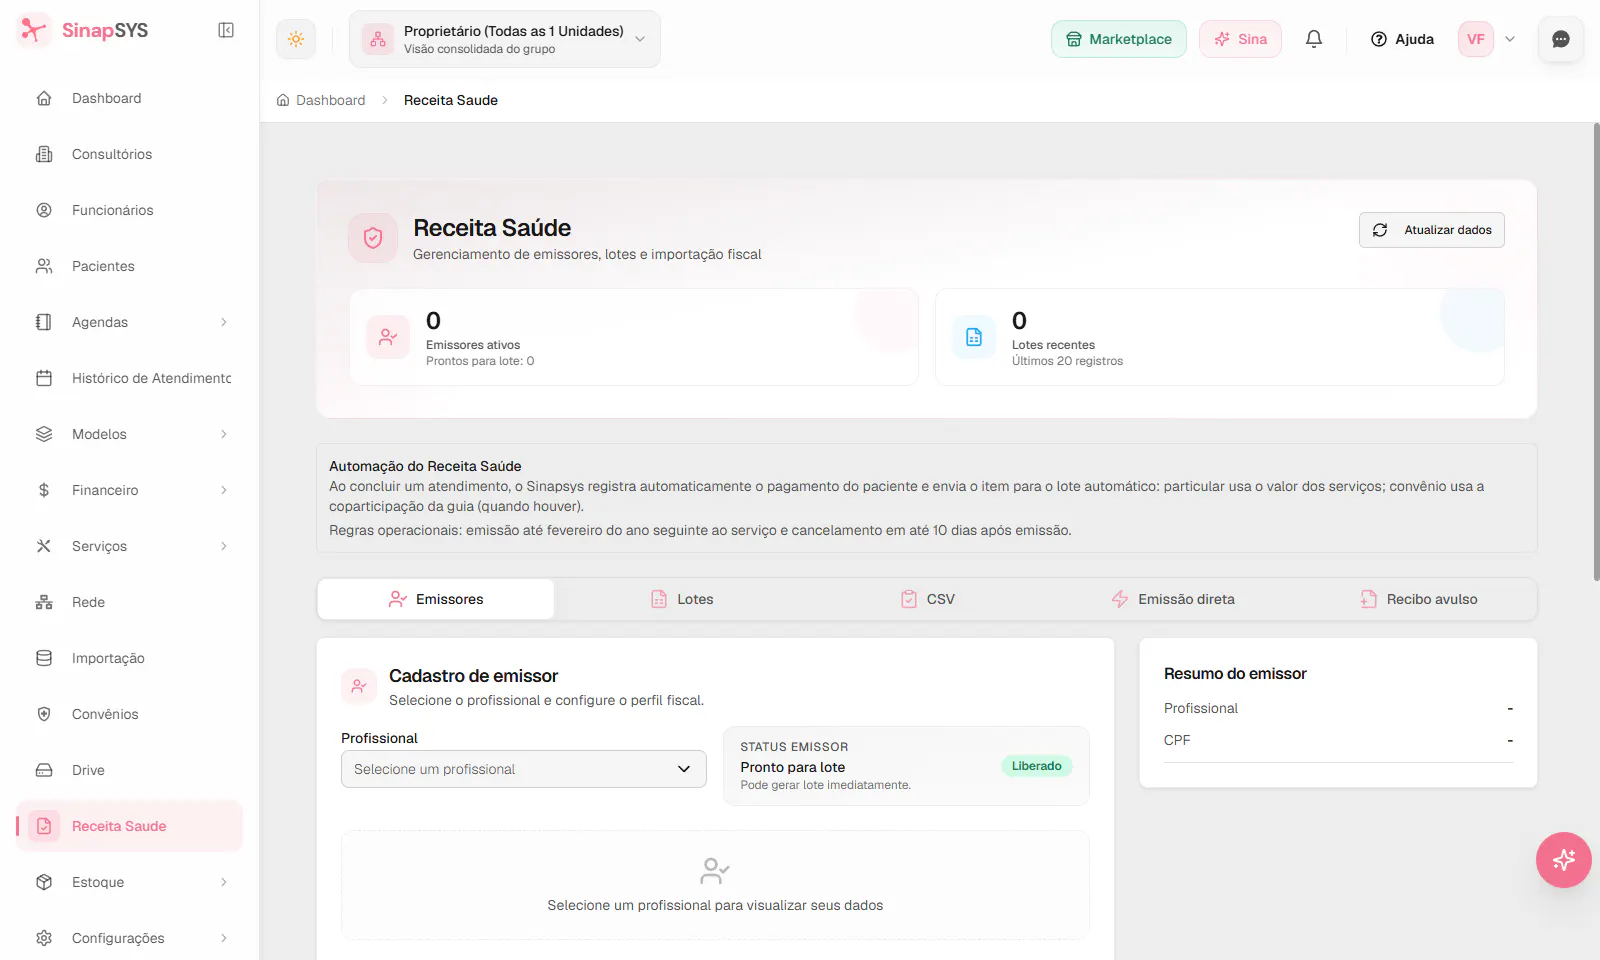Switch to the Emissão direta tab
The height and width of the screenshot is (960, 1600).
[x=1173, y=599]
